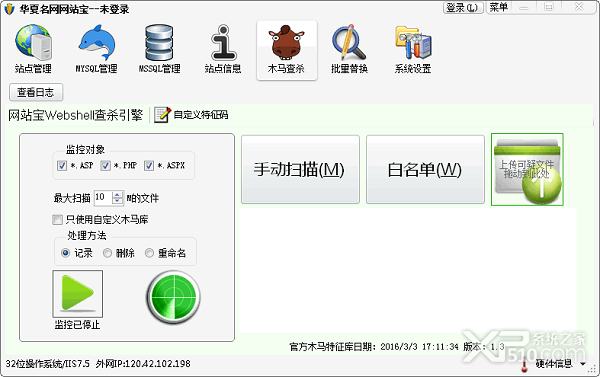Viewport: 600px width, 377px height.
Task: Open 菜单 in title bar
Action: click(499, 7)
